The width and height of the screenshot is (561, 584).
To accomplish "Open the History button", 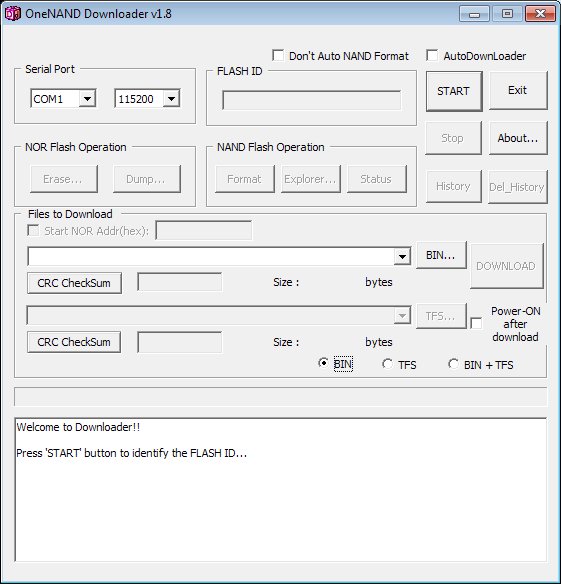I will point(454,186).
